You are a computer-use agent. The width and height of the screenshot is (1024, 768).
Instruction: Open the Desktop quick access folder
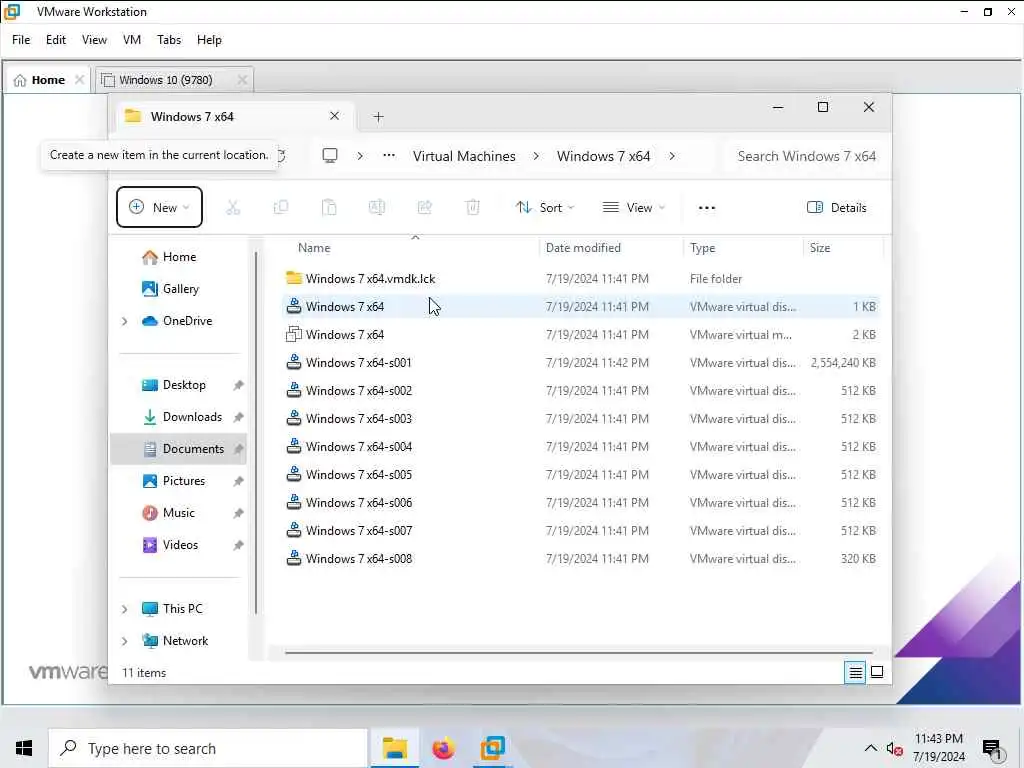[173, 385]
